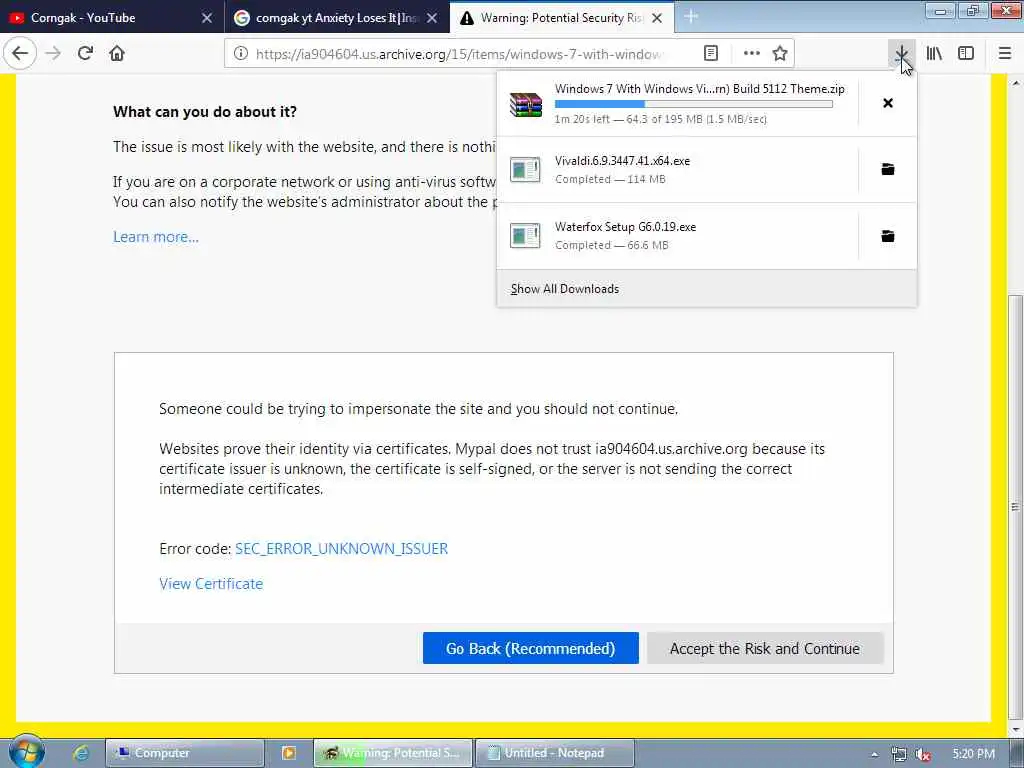Toggle the sidebar toolbar button
1024x768 pixels.
pyautogui.click(x=966, y=54)
